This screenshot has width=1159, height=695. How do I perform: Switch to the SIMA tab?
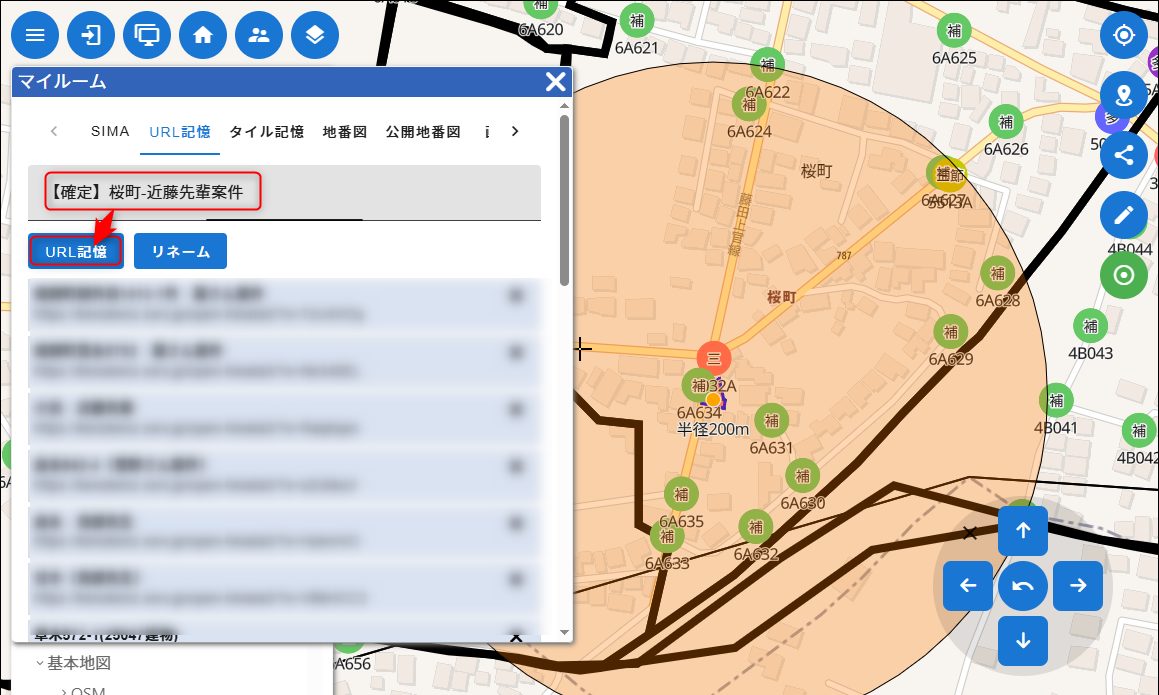pos(110,132)
